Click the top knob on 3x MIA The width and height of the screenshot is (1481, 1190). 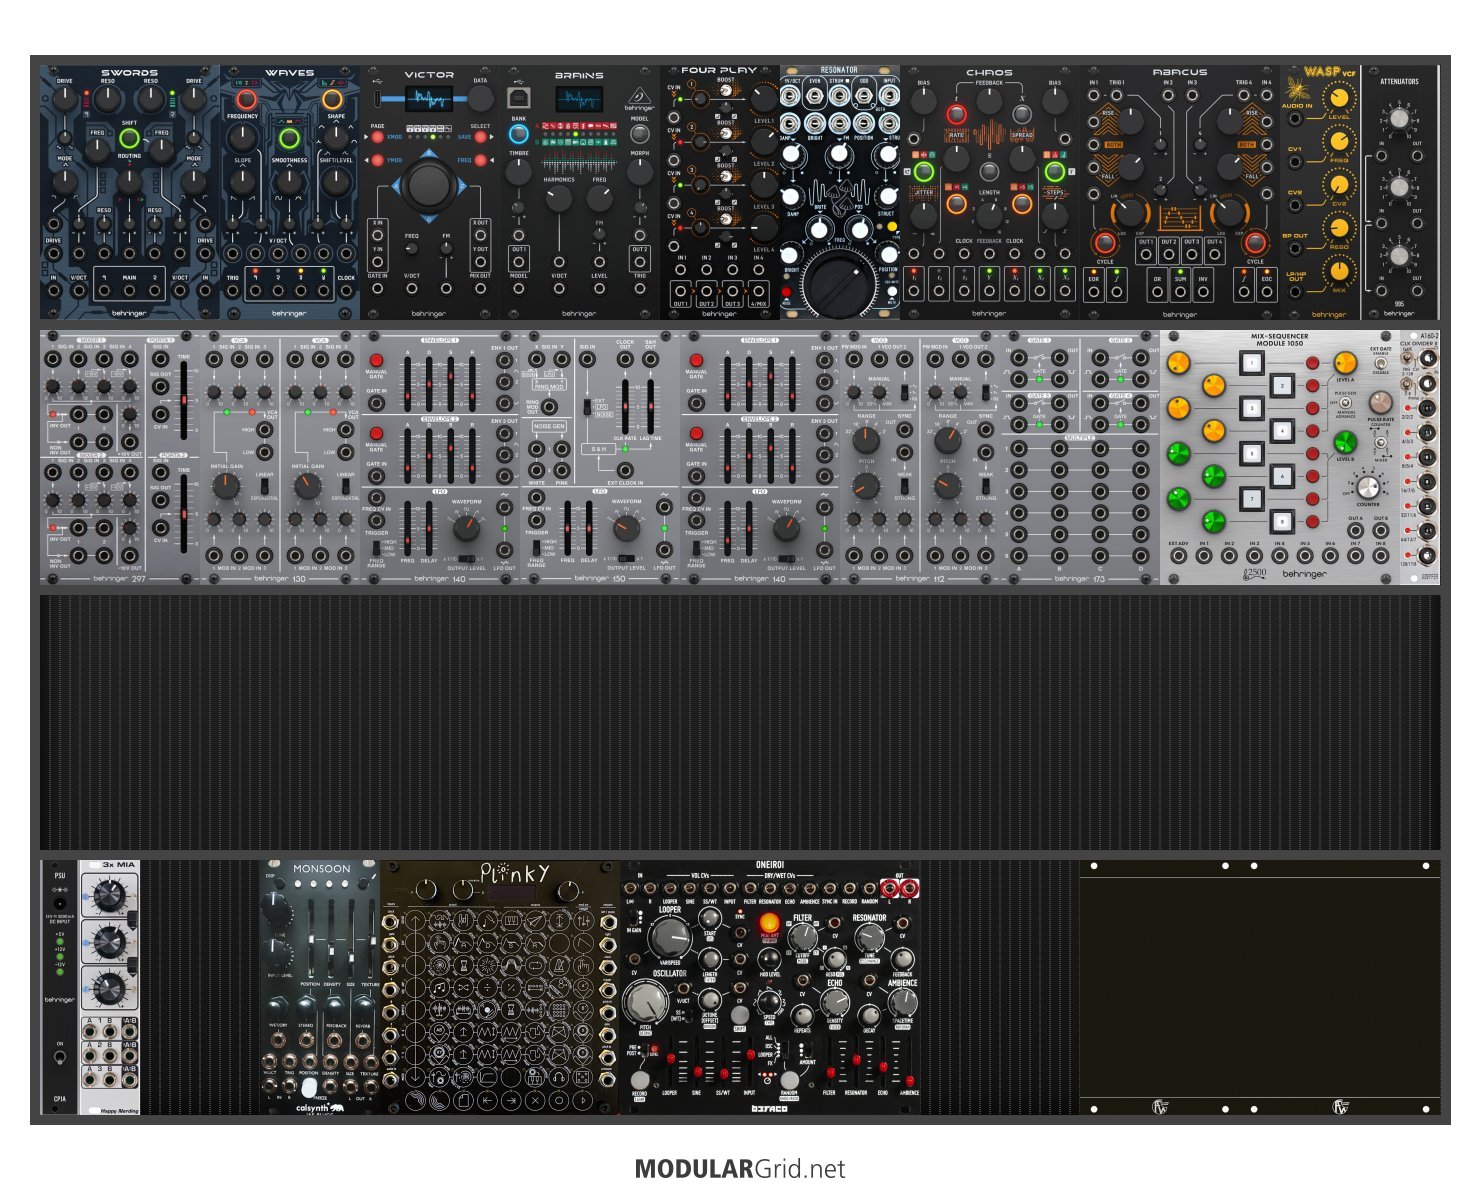pyautogui.click(x=110, y=896)
